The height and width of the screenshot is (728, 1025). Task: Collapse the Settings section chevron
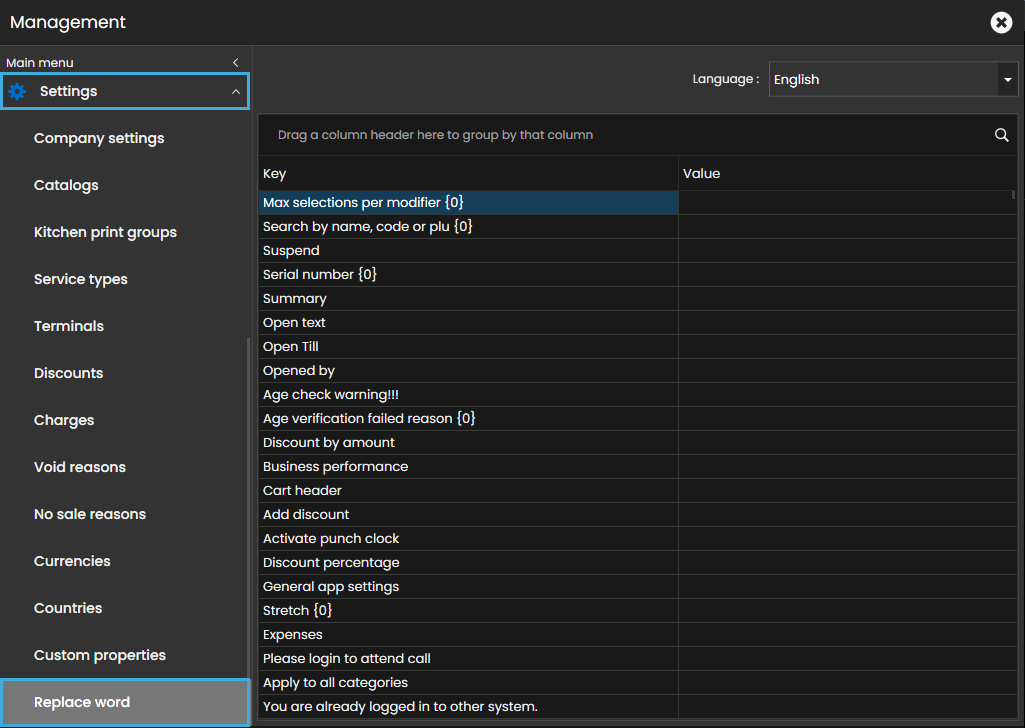[235, 92]
